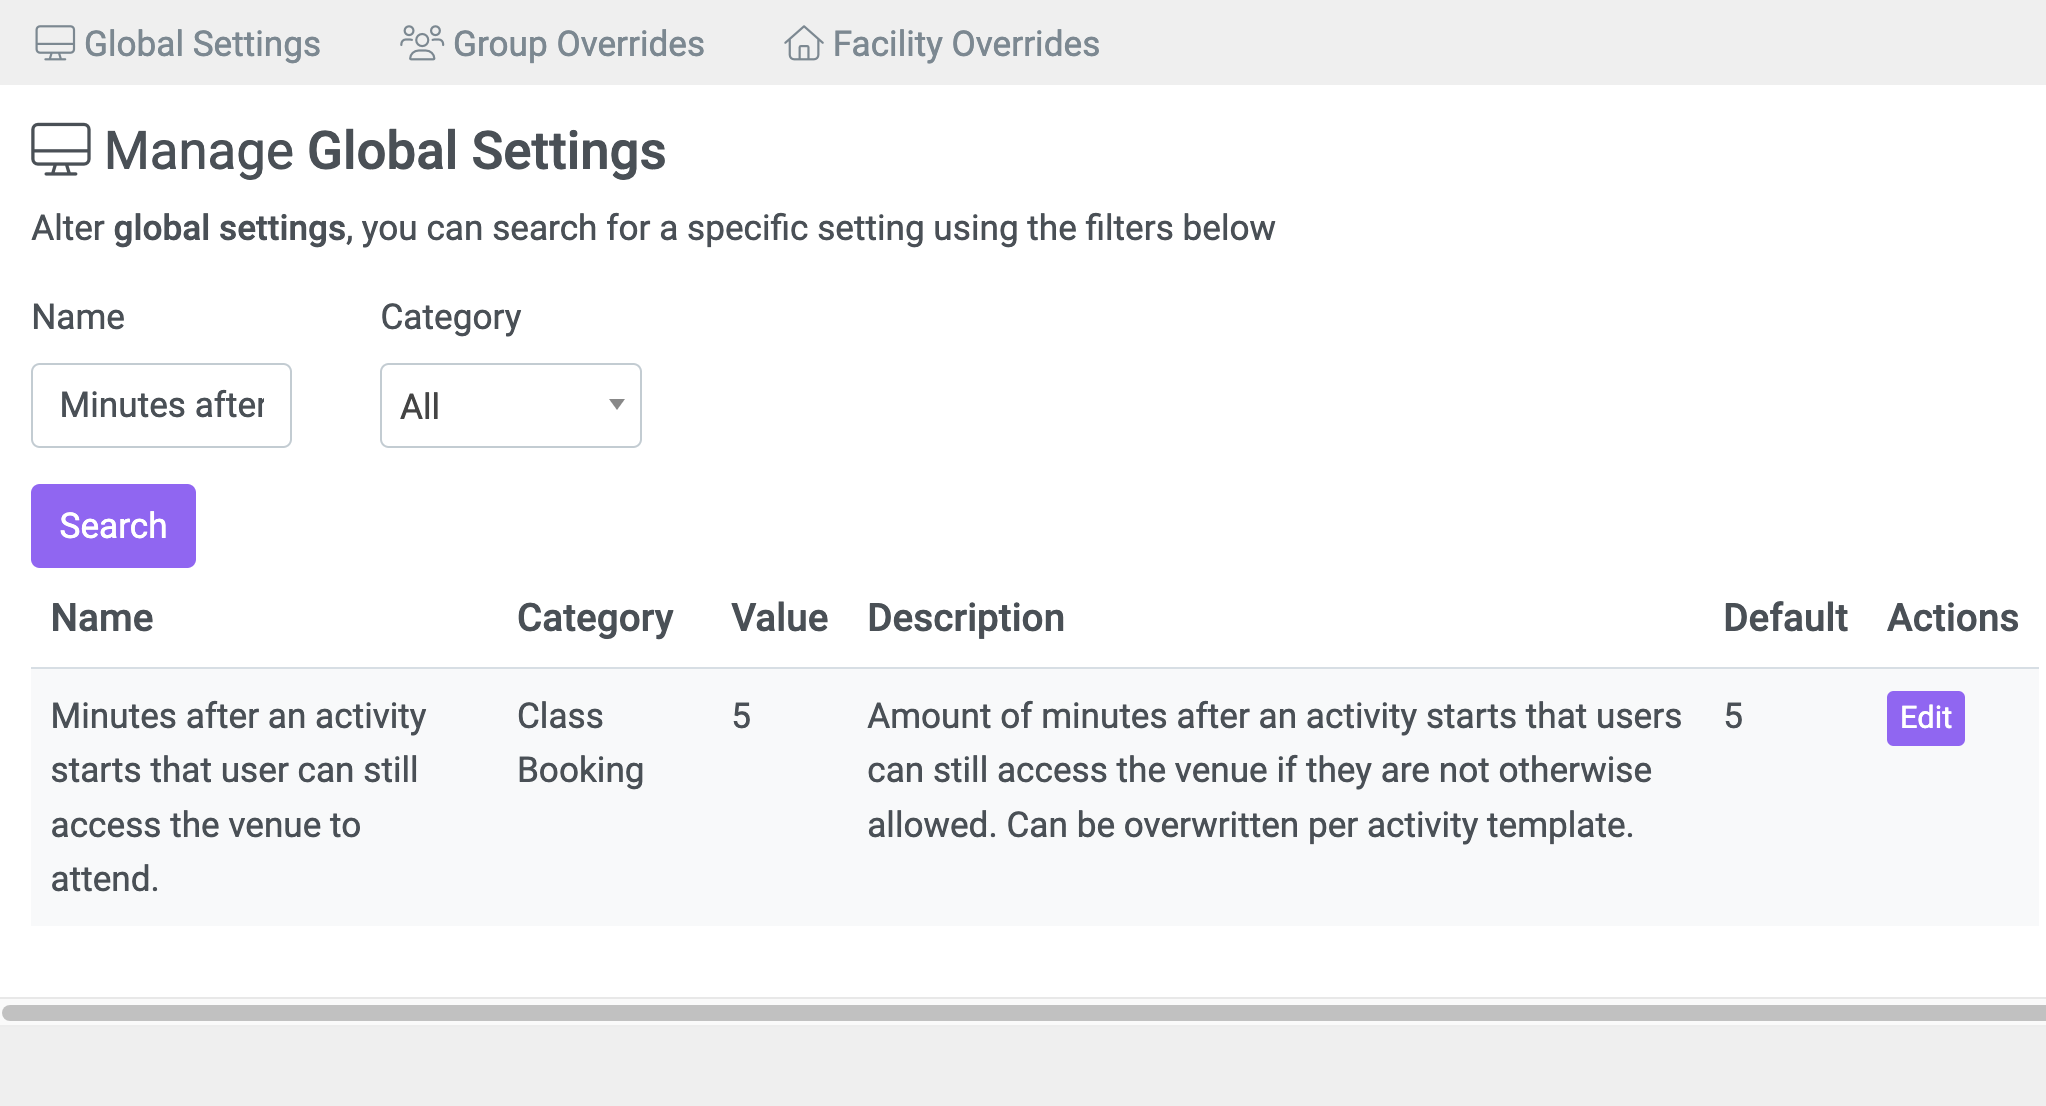Click the Description column header

tap(965, 618)
